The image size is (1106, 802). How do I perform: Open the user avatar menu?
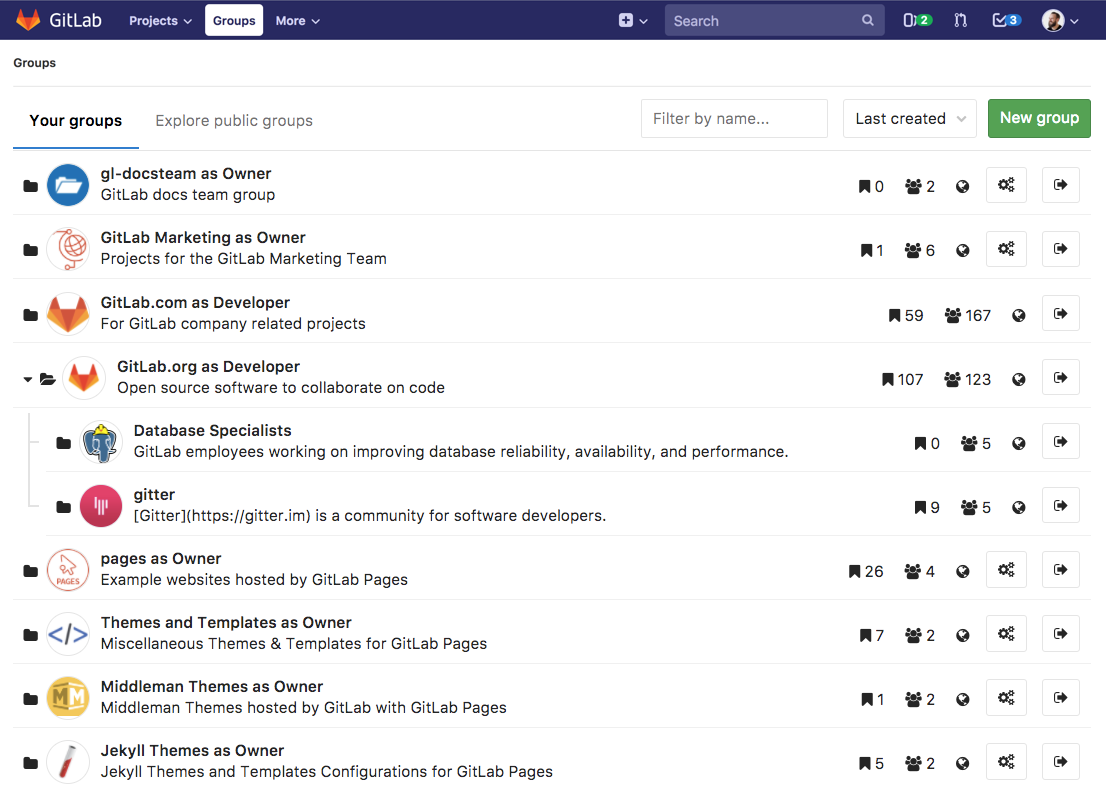tap(1060, 21)
